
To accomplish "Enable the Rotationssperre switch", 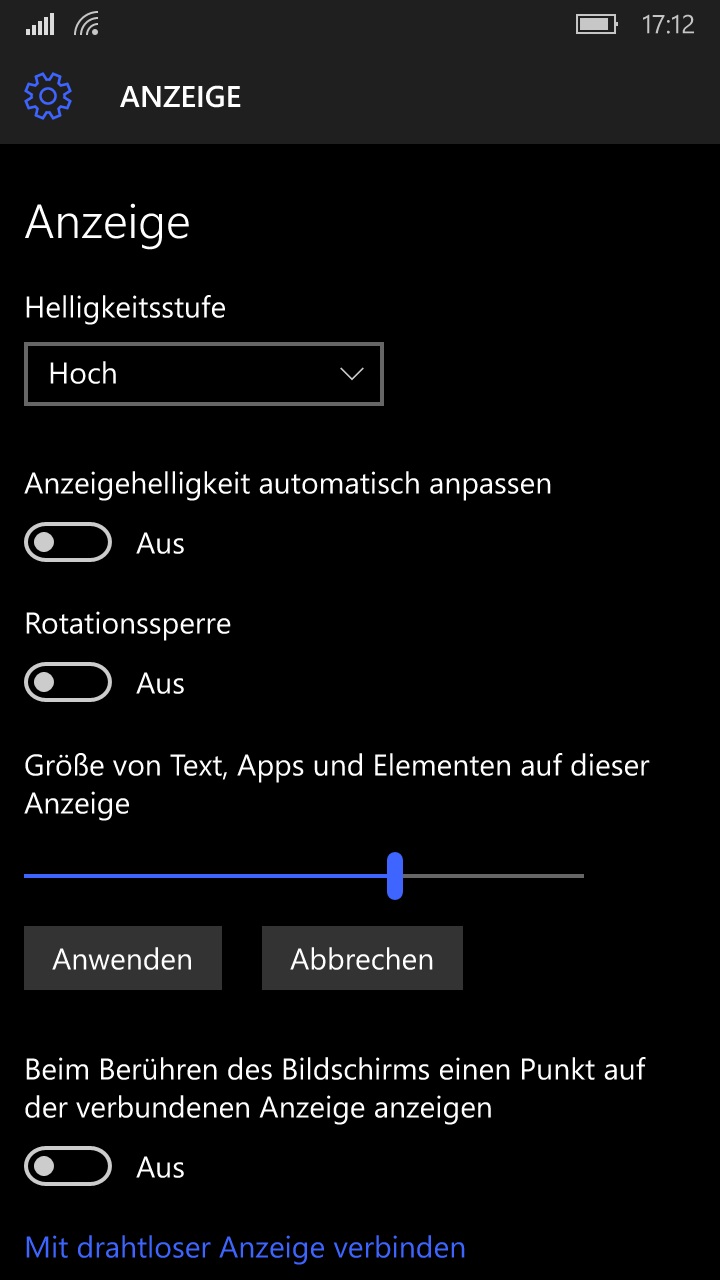I will tap(68, 683).
